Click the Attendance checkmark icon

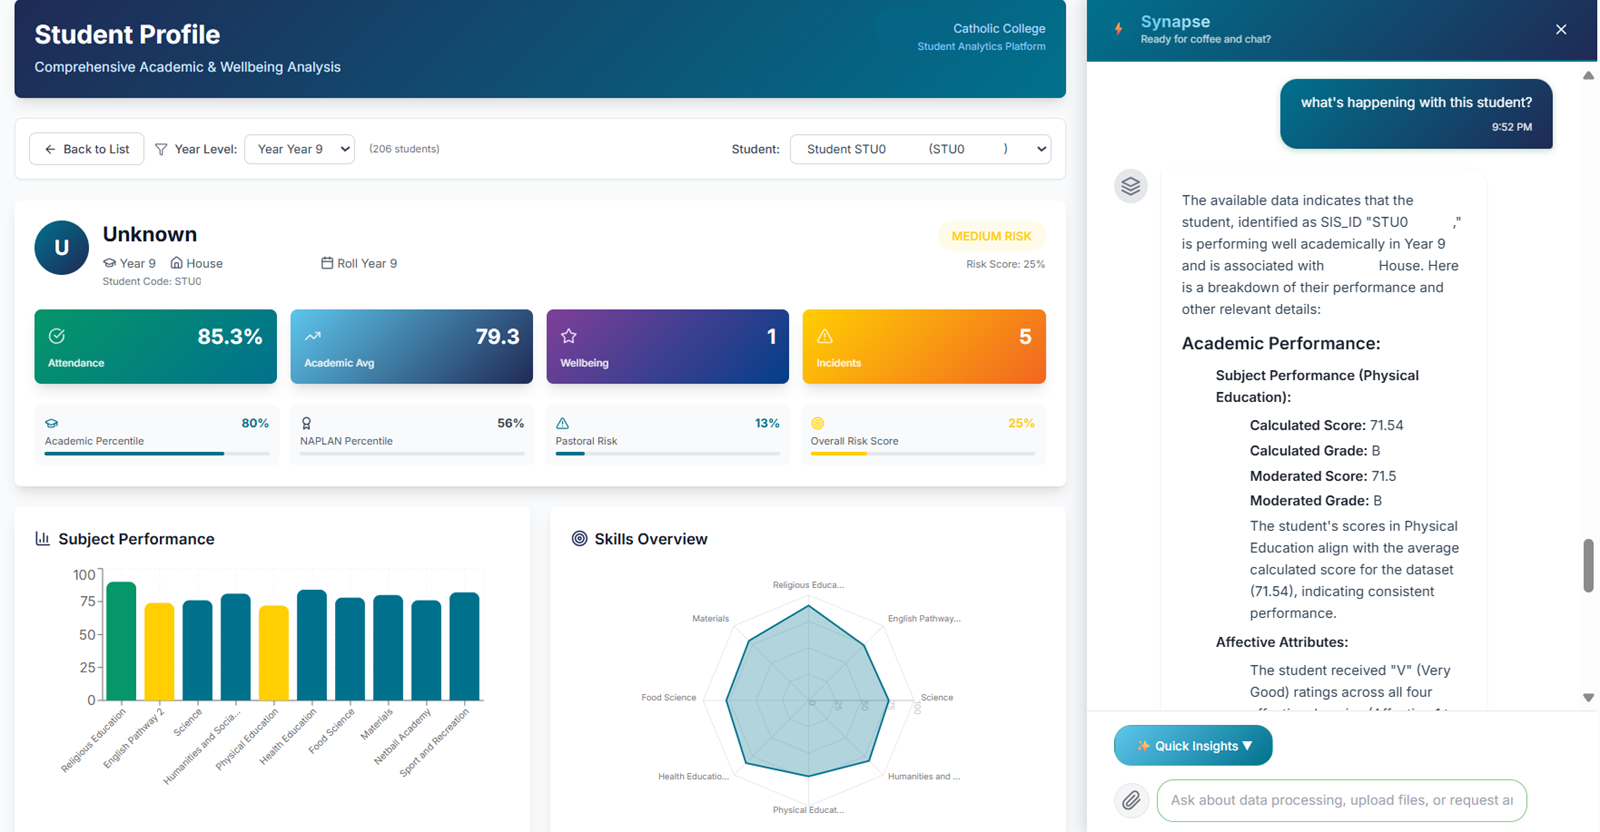point(57,336)
